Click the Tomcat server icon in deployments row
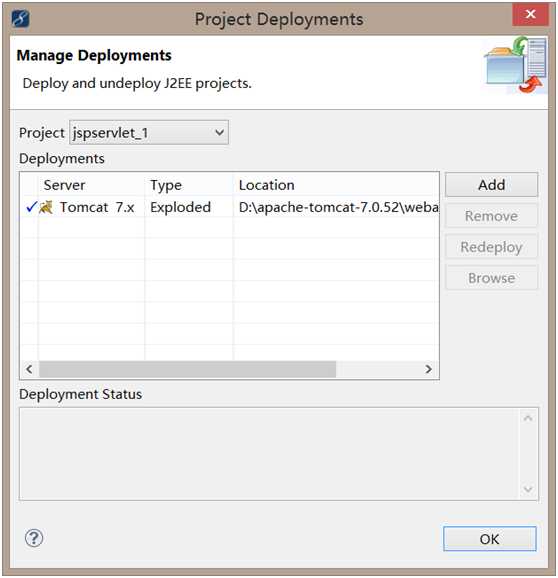The width and height of the screenshot is (558, 578). pyautogui.click(x=46, y=207)
